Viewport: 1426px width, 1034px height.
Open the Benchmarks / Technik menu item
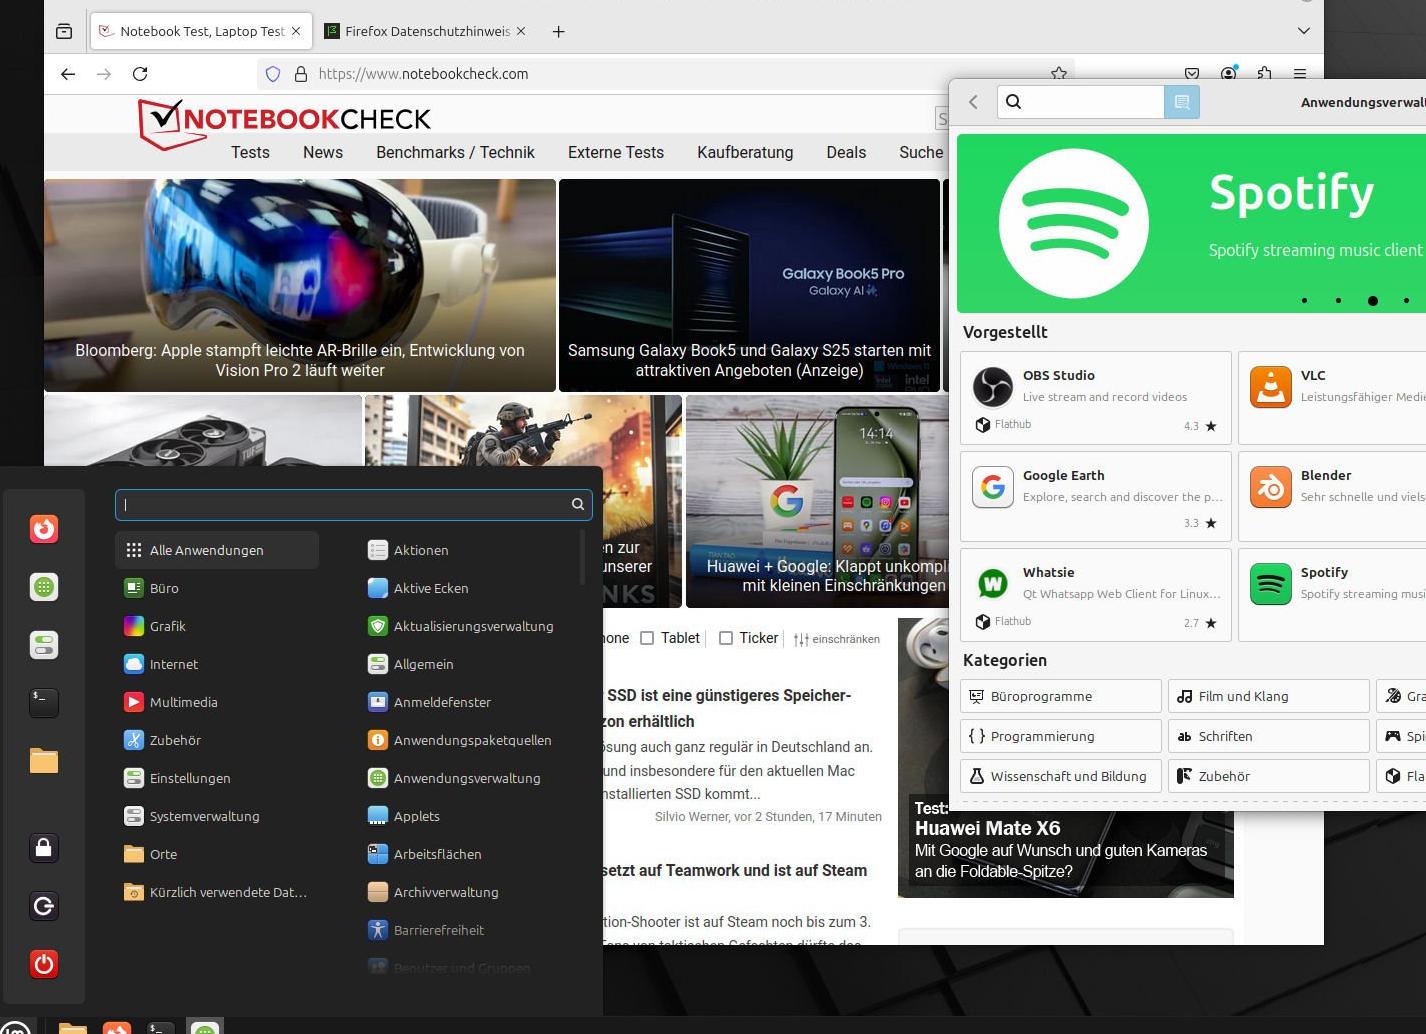click(x=455, y=152)
